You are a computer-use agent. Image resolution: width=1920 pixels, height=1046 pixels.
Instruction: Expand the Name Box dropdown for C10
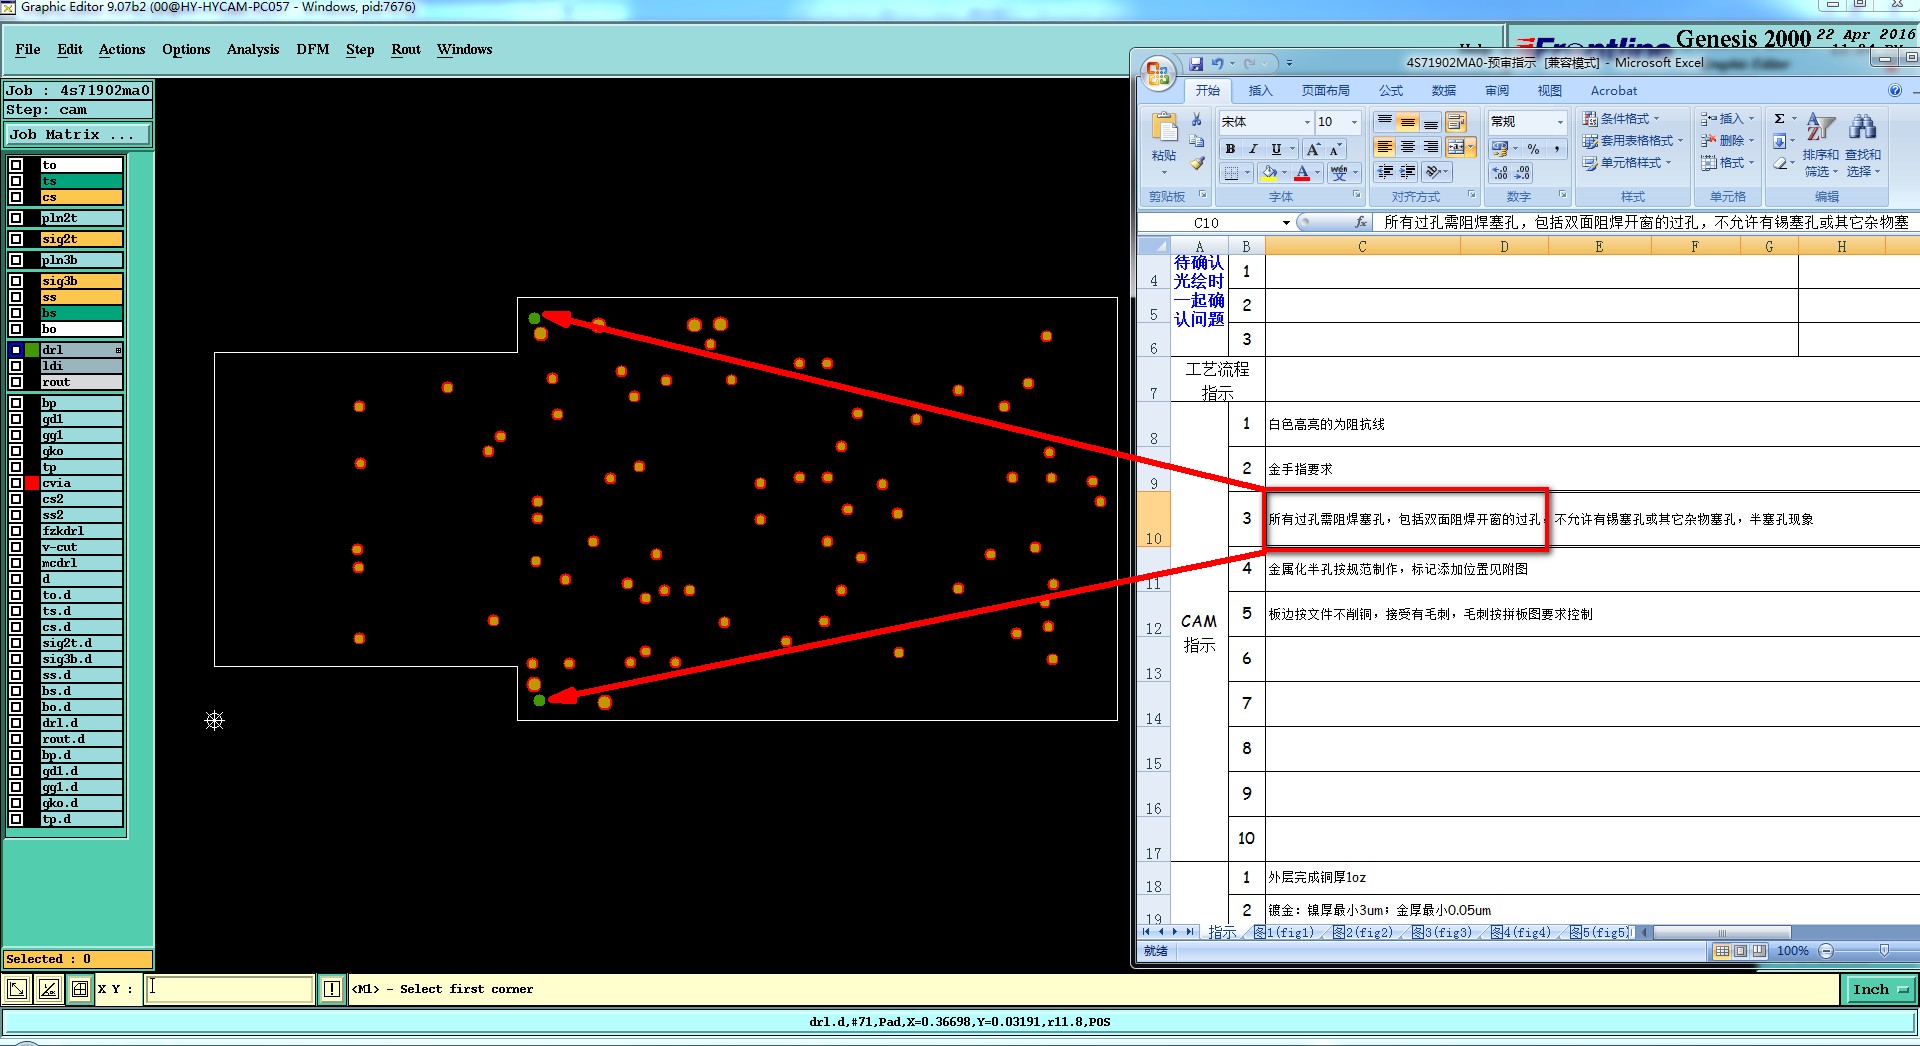tap(1286, 222)
